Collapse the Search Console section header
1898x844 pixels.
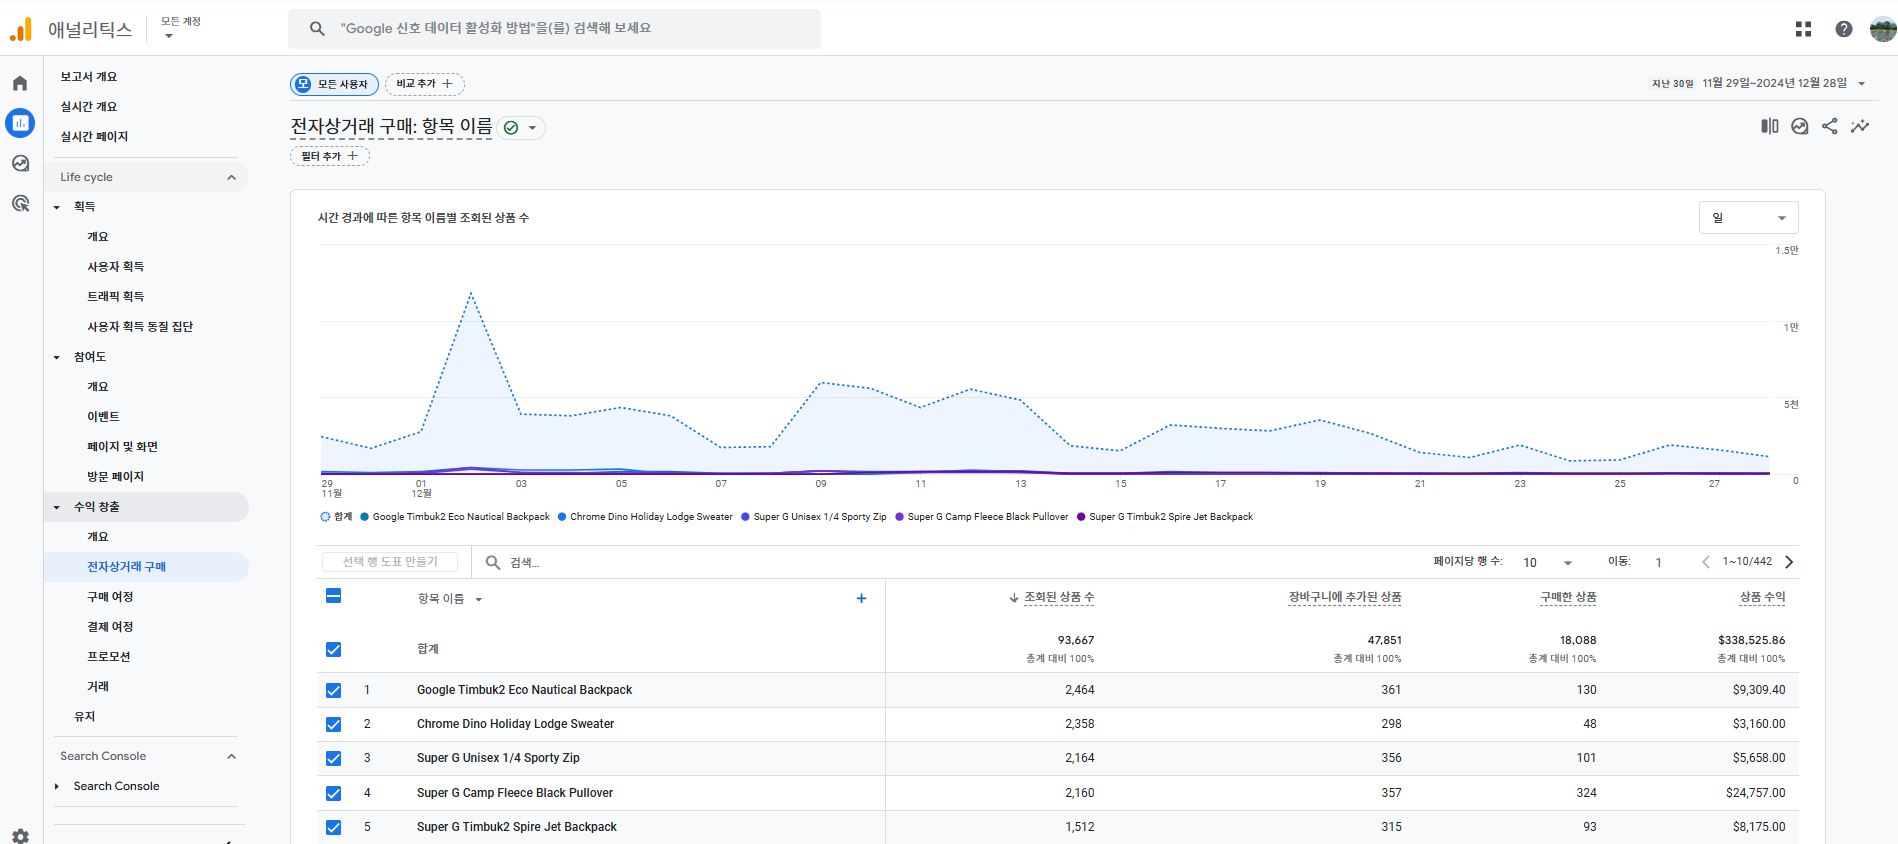tap(146, 756)
